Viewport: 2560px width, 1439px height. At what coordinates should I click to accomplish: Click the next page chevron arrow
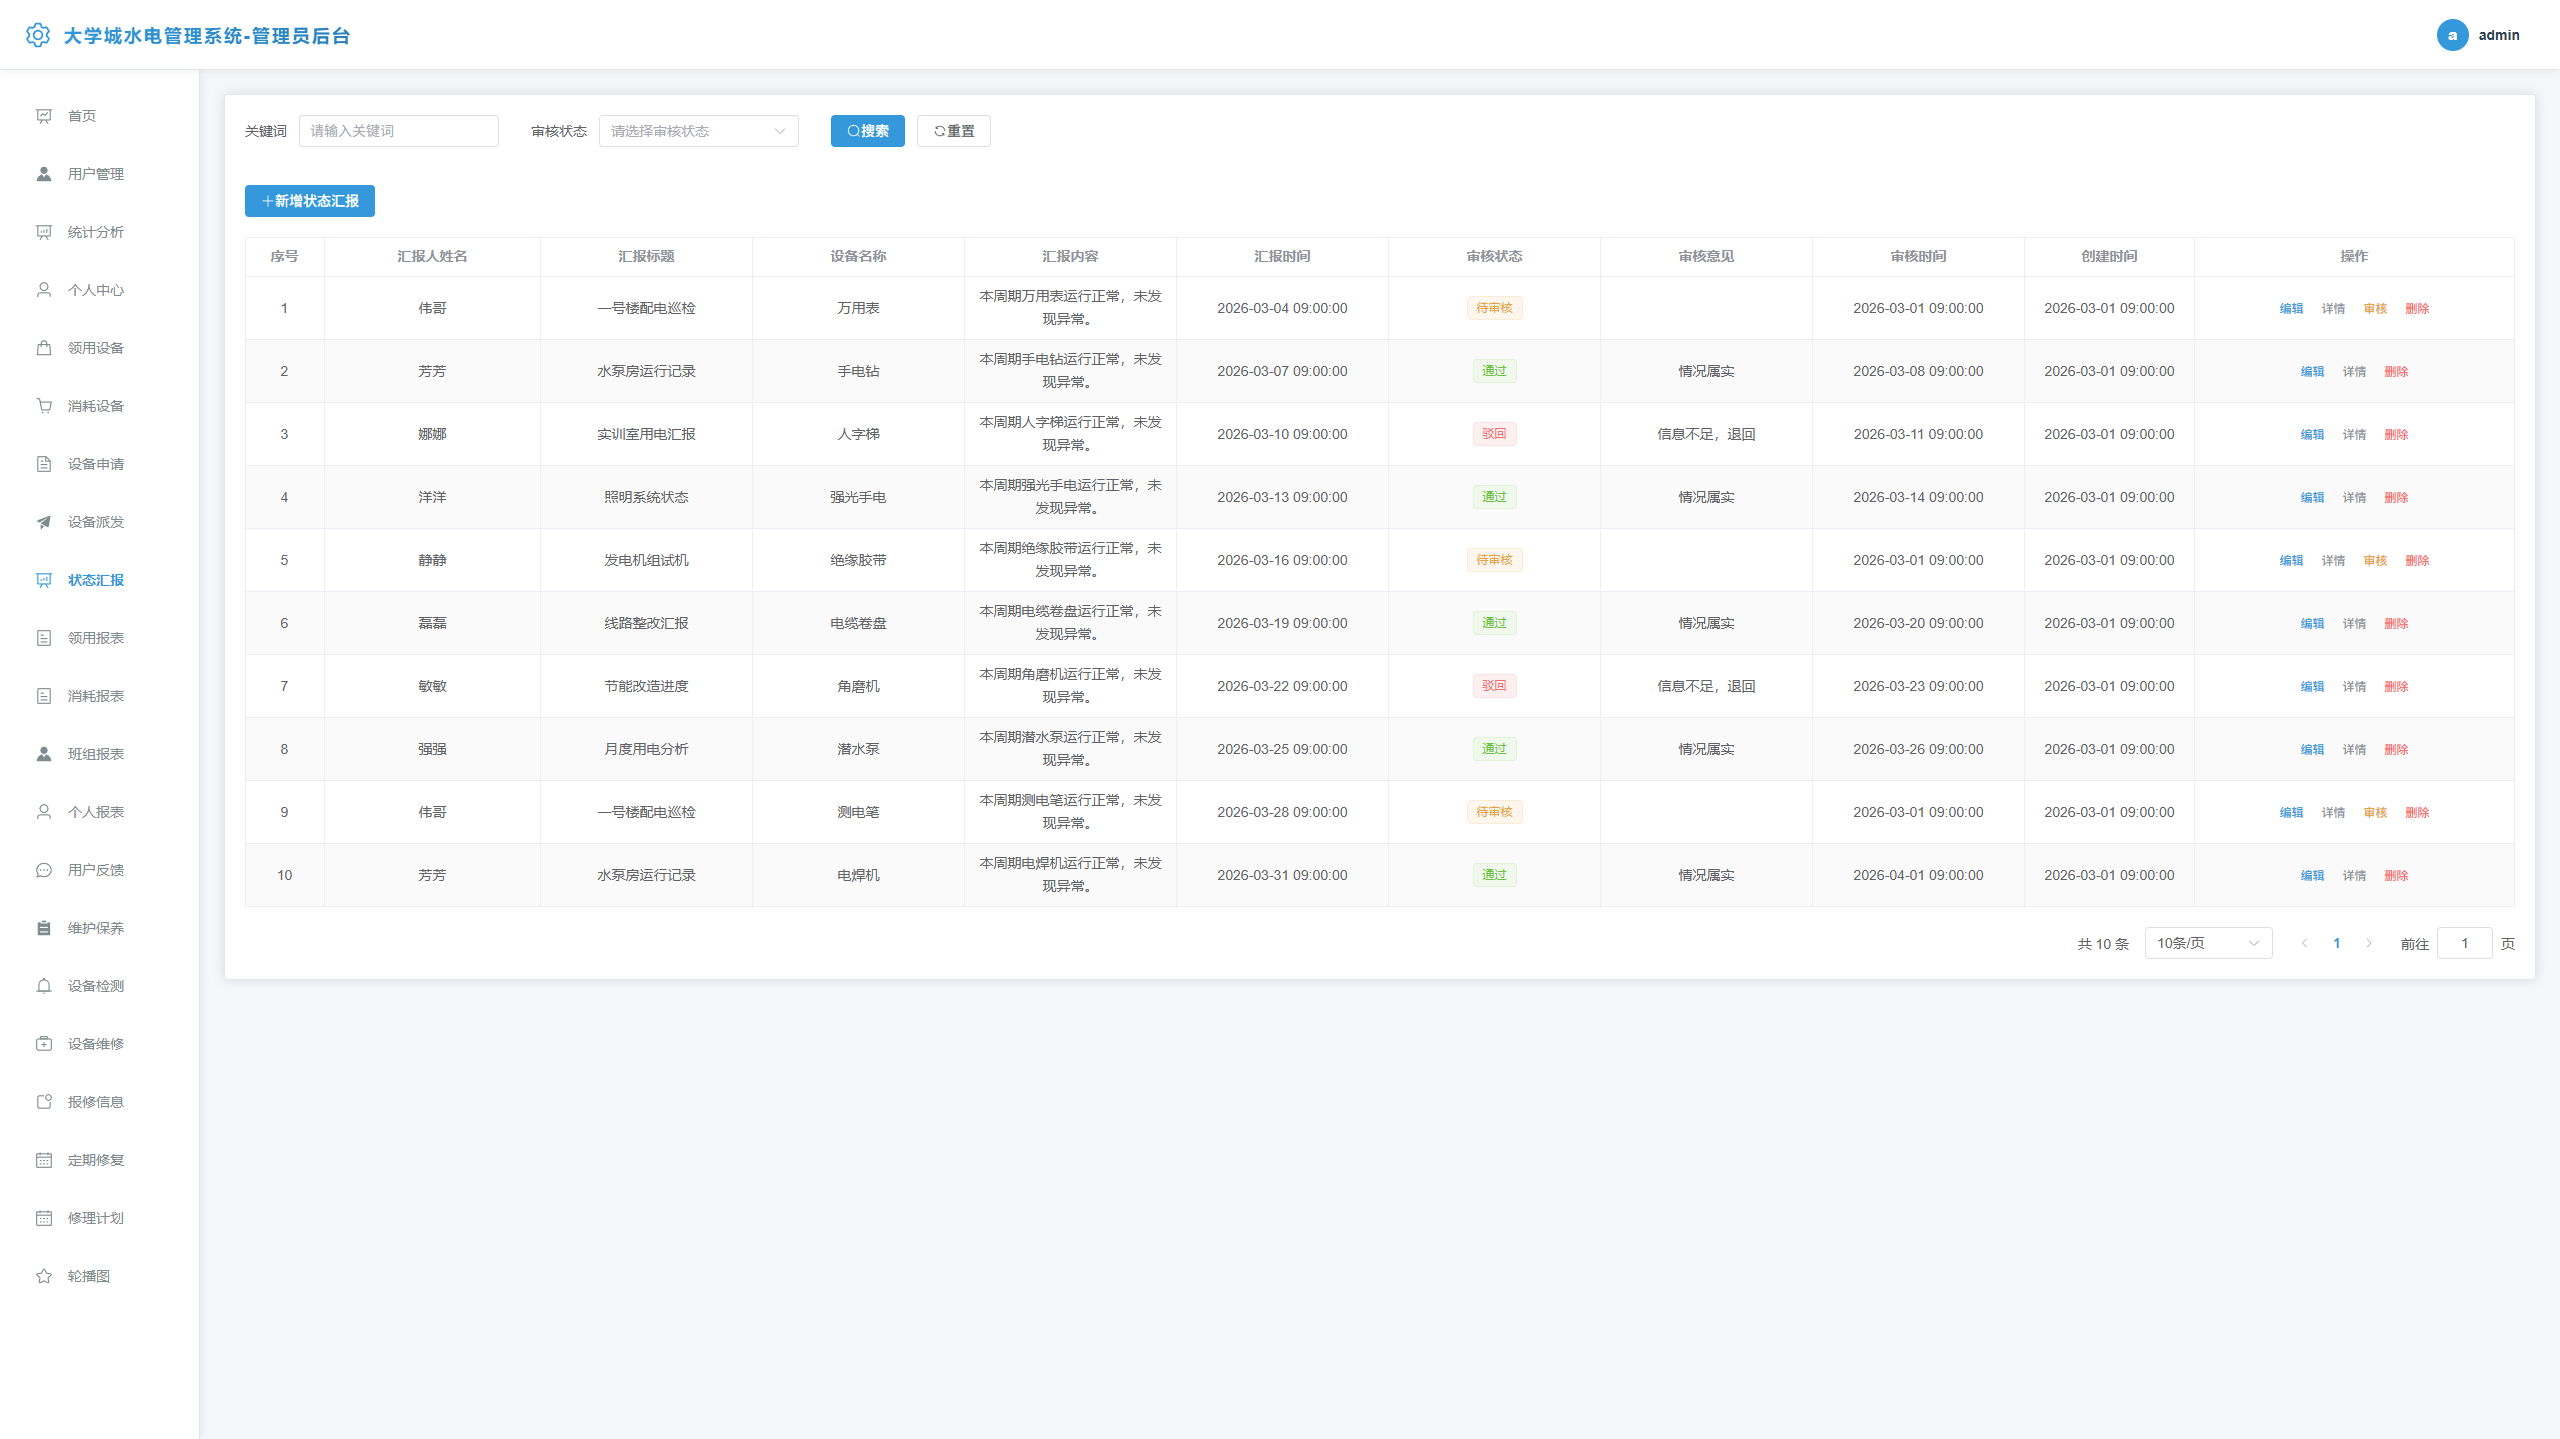[x=2368, y=943]
